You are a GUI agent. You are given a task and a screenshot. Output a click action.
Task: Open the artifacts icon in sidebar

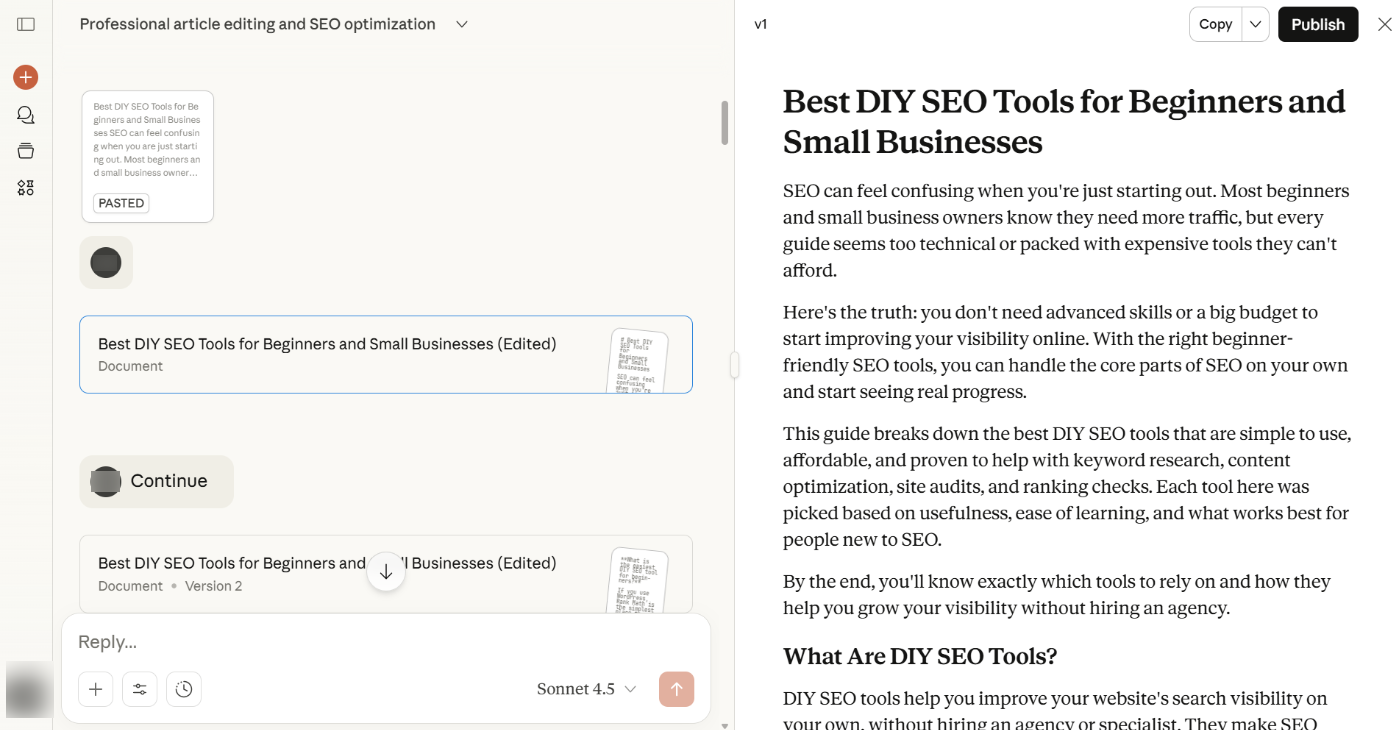(x=26, y=188)
